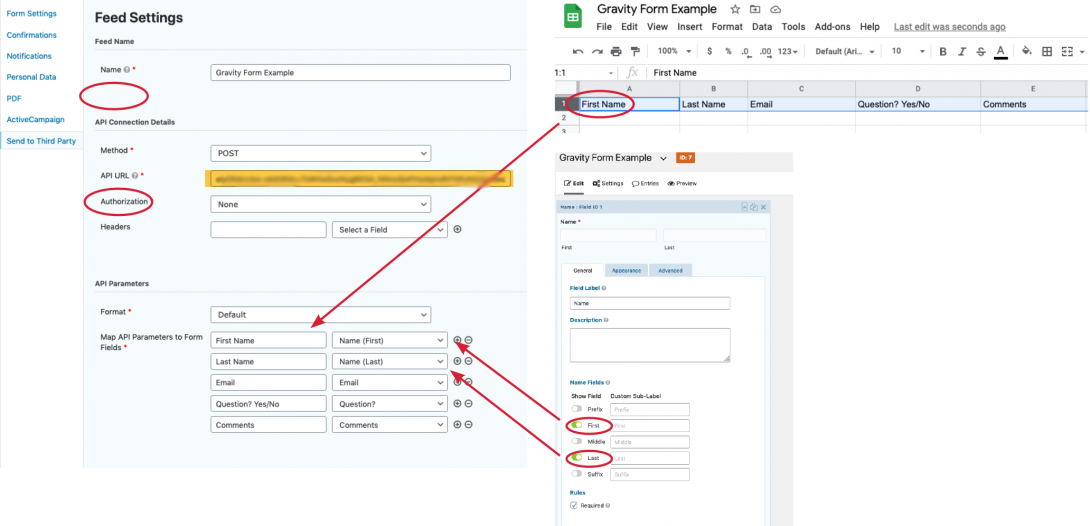This screenshot has height=526, width=1090.
Task: Open Form Settings in the sidebar
Action: 32,14
